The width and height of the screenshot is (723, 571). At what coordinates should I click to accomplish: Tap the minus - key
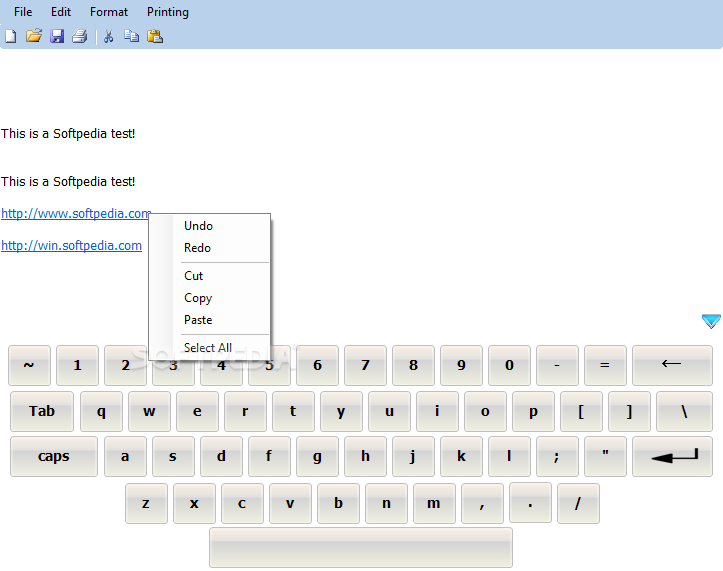click(x=557, y=365)
